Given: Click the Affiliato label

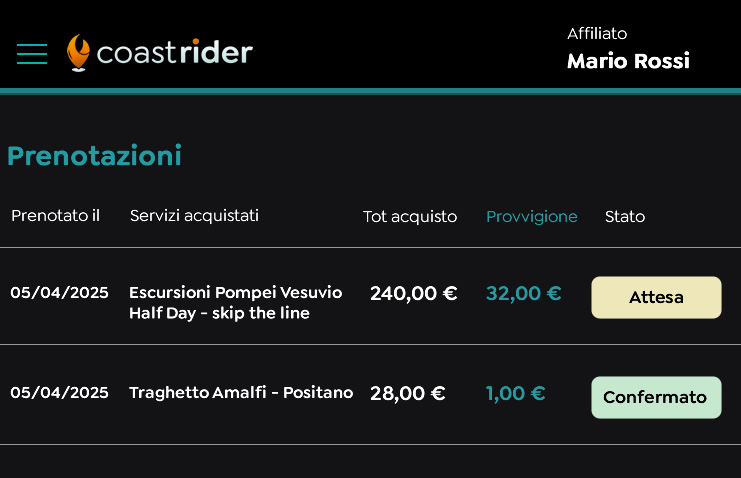Looking at the screenshot, I should tap(597, 33).
